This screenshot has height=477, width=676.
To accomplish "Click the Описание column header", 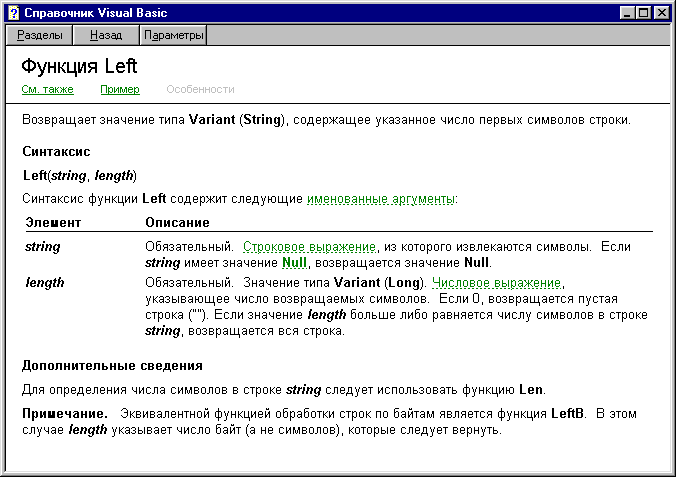I will pyautogui.click(x=177, y=223).
